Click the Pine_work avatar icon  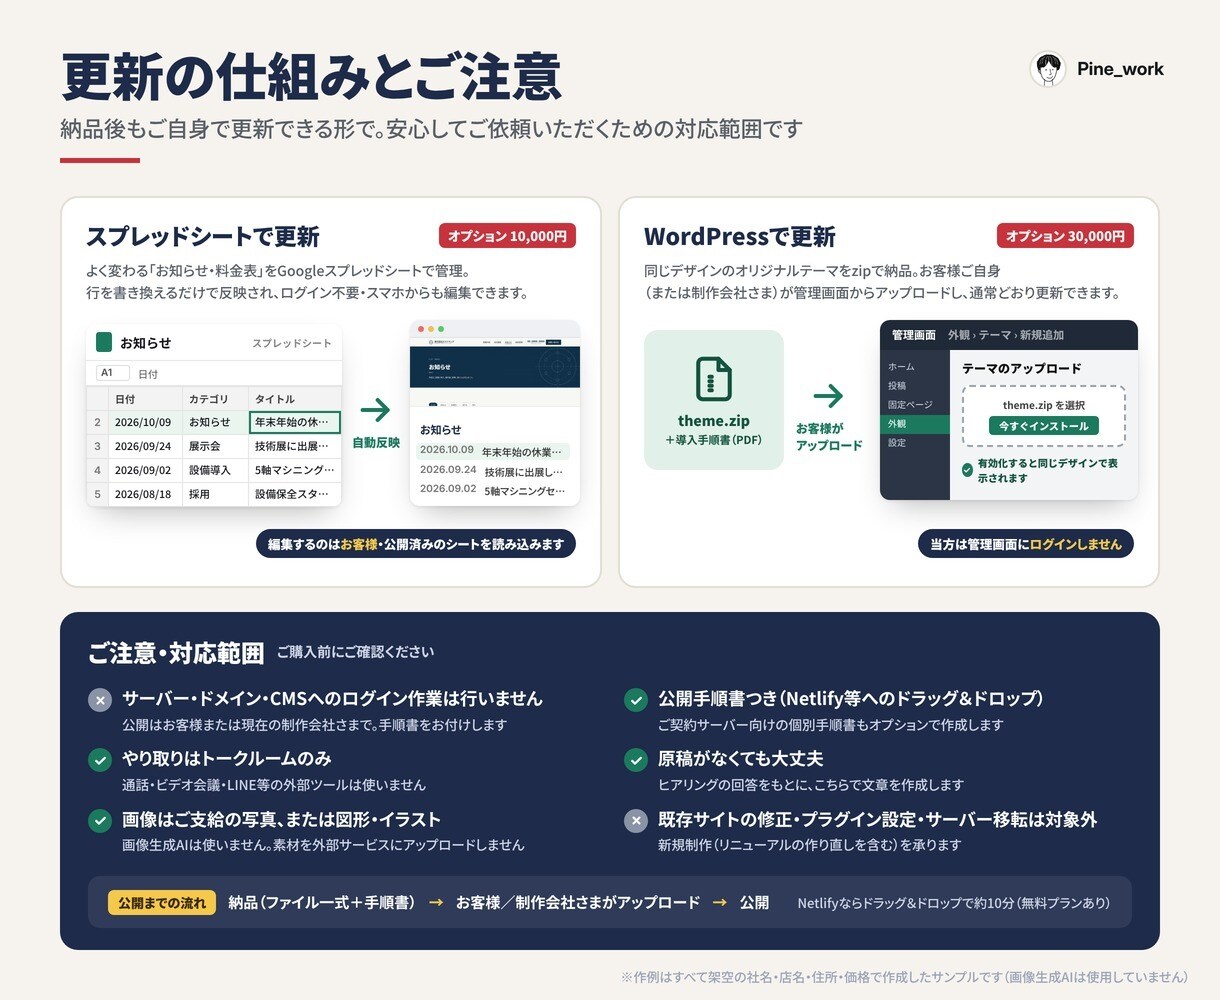coord(1048,69)
